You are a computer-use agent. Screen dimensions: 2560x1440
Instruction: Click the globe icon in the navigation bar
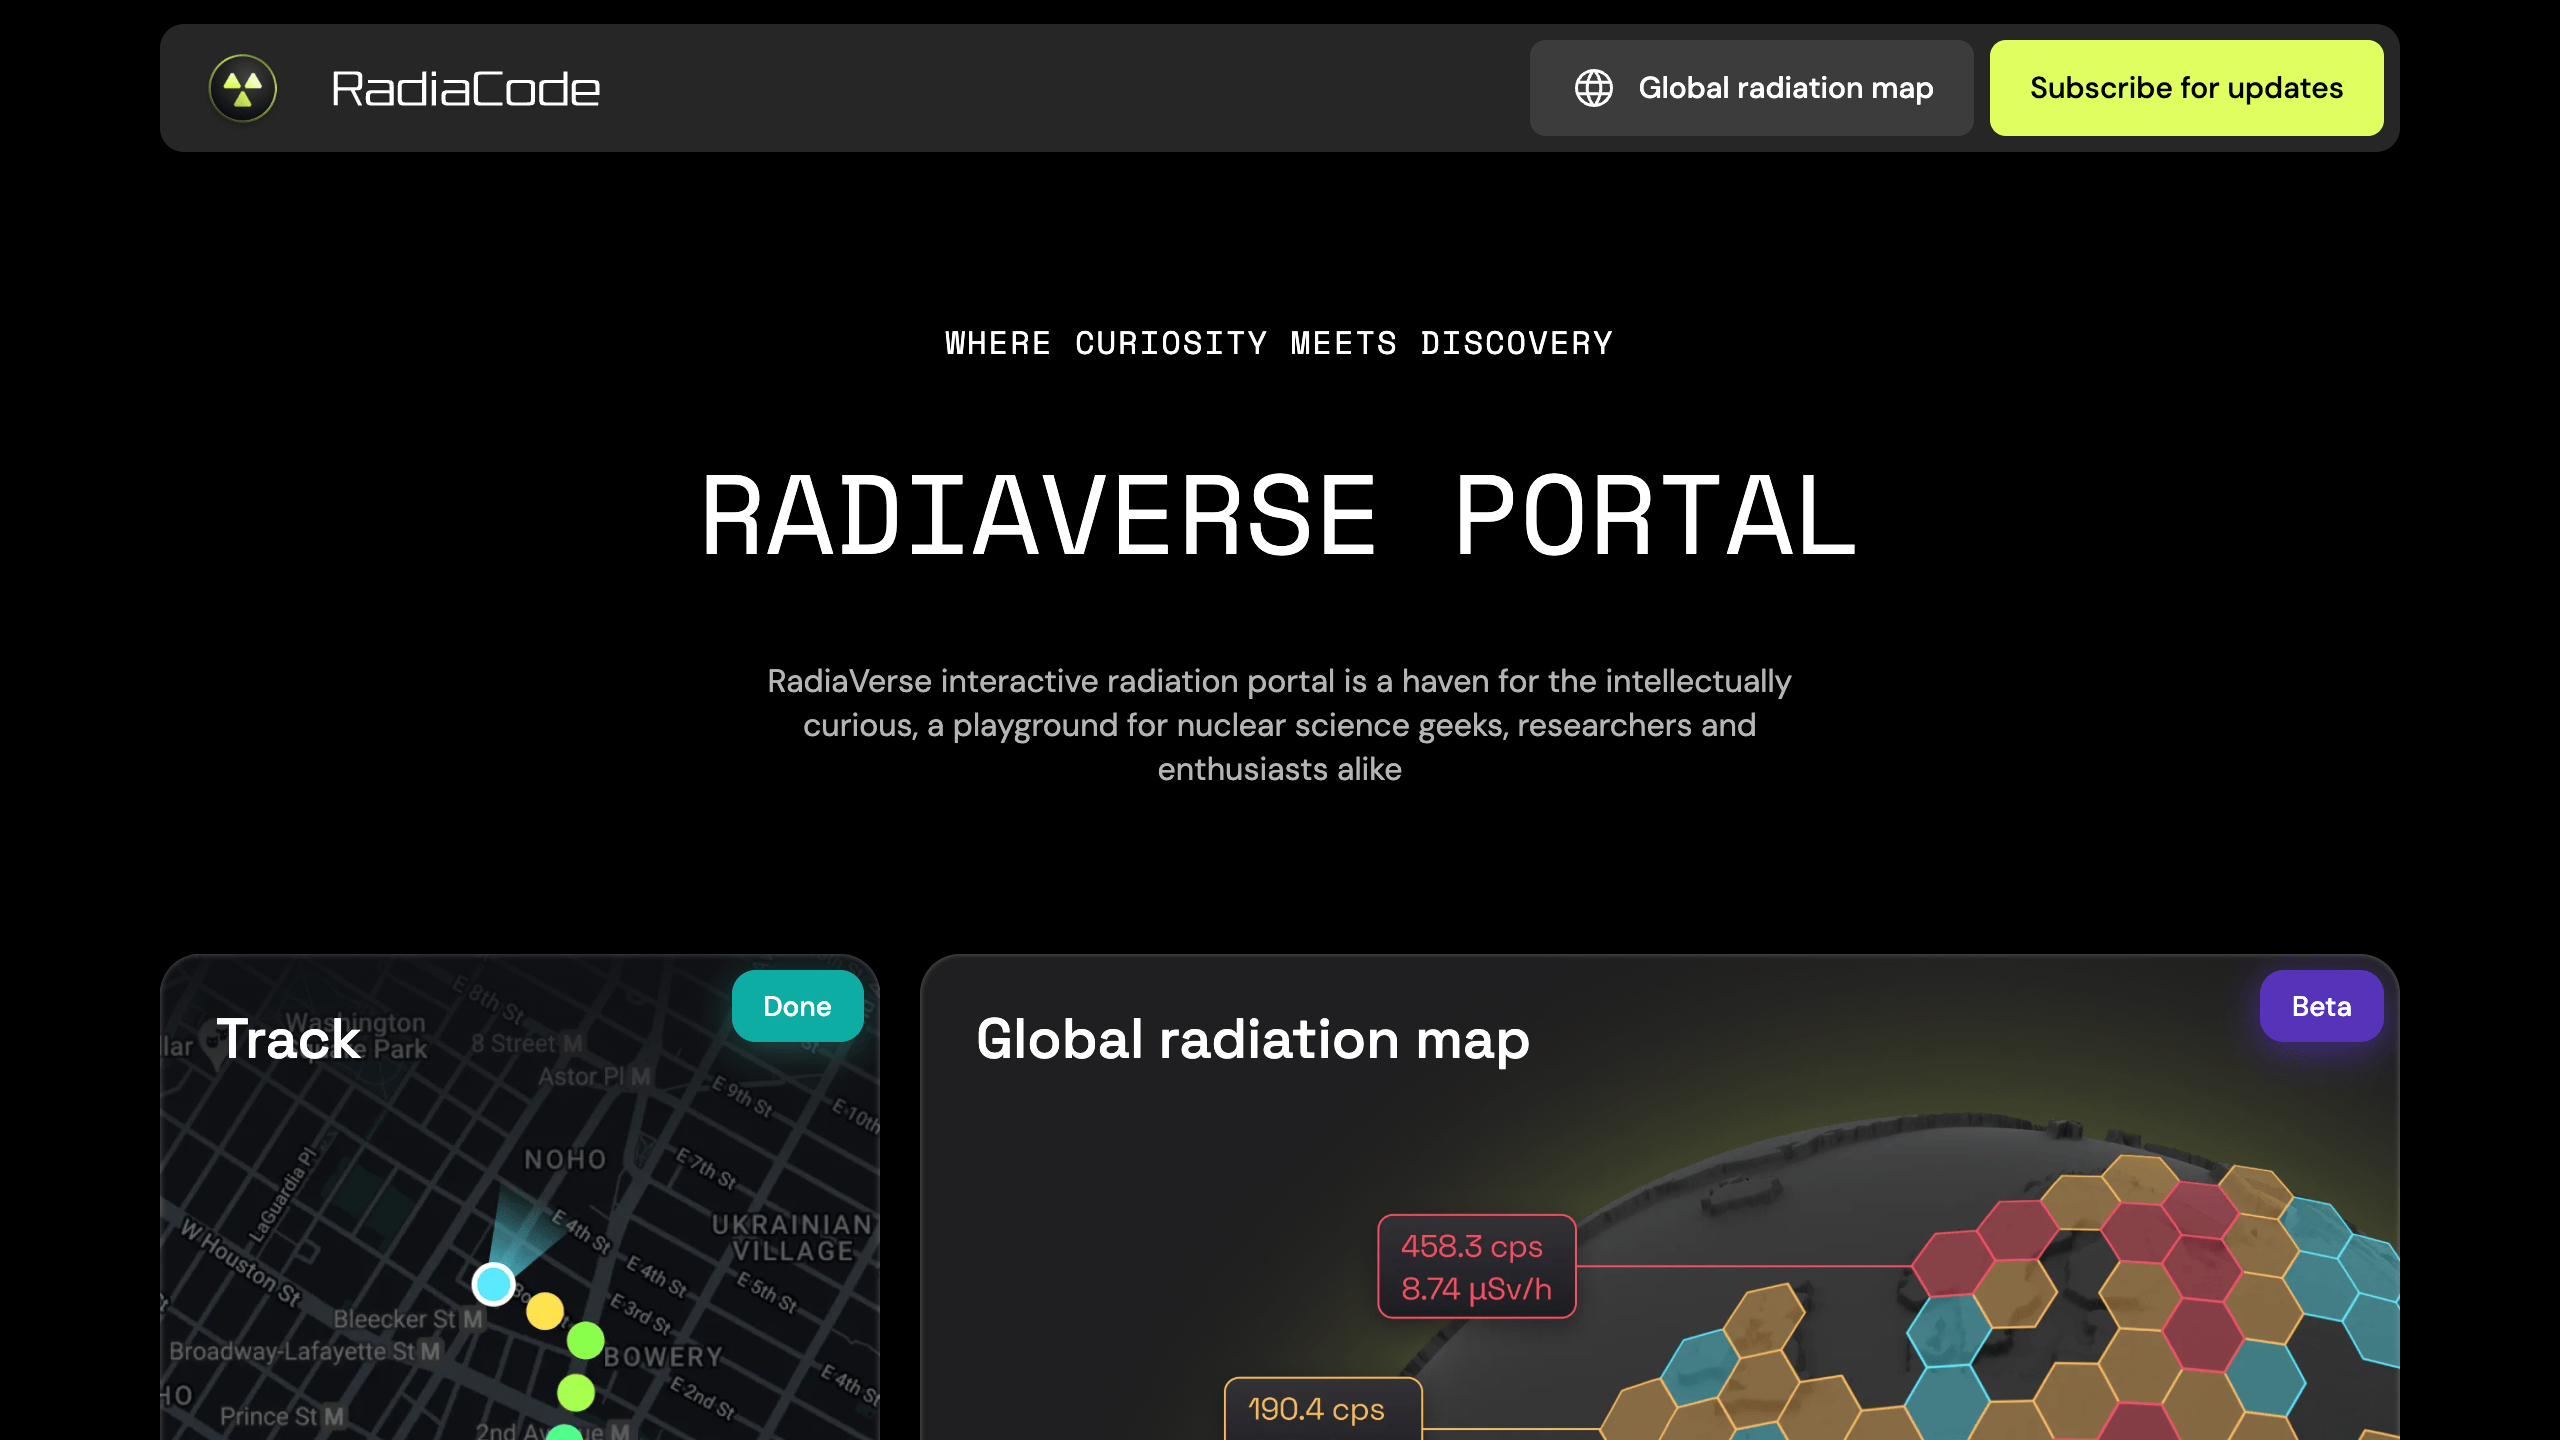tap(1594, 88)
